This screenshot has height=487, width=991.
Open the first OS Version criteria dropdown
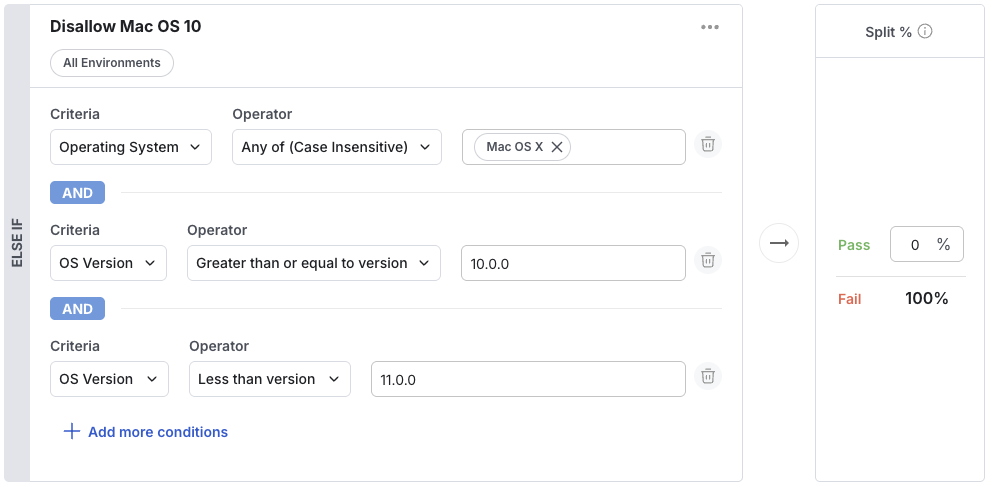click(x=109, y=263)
